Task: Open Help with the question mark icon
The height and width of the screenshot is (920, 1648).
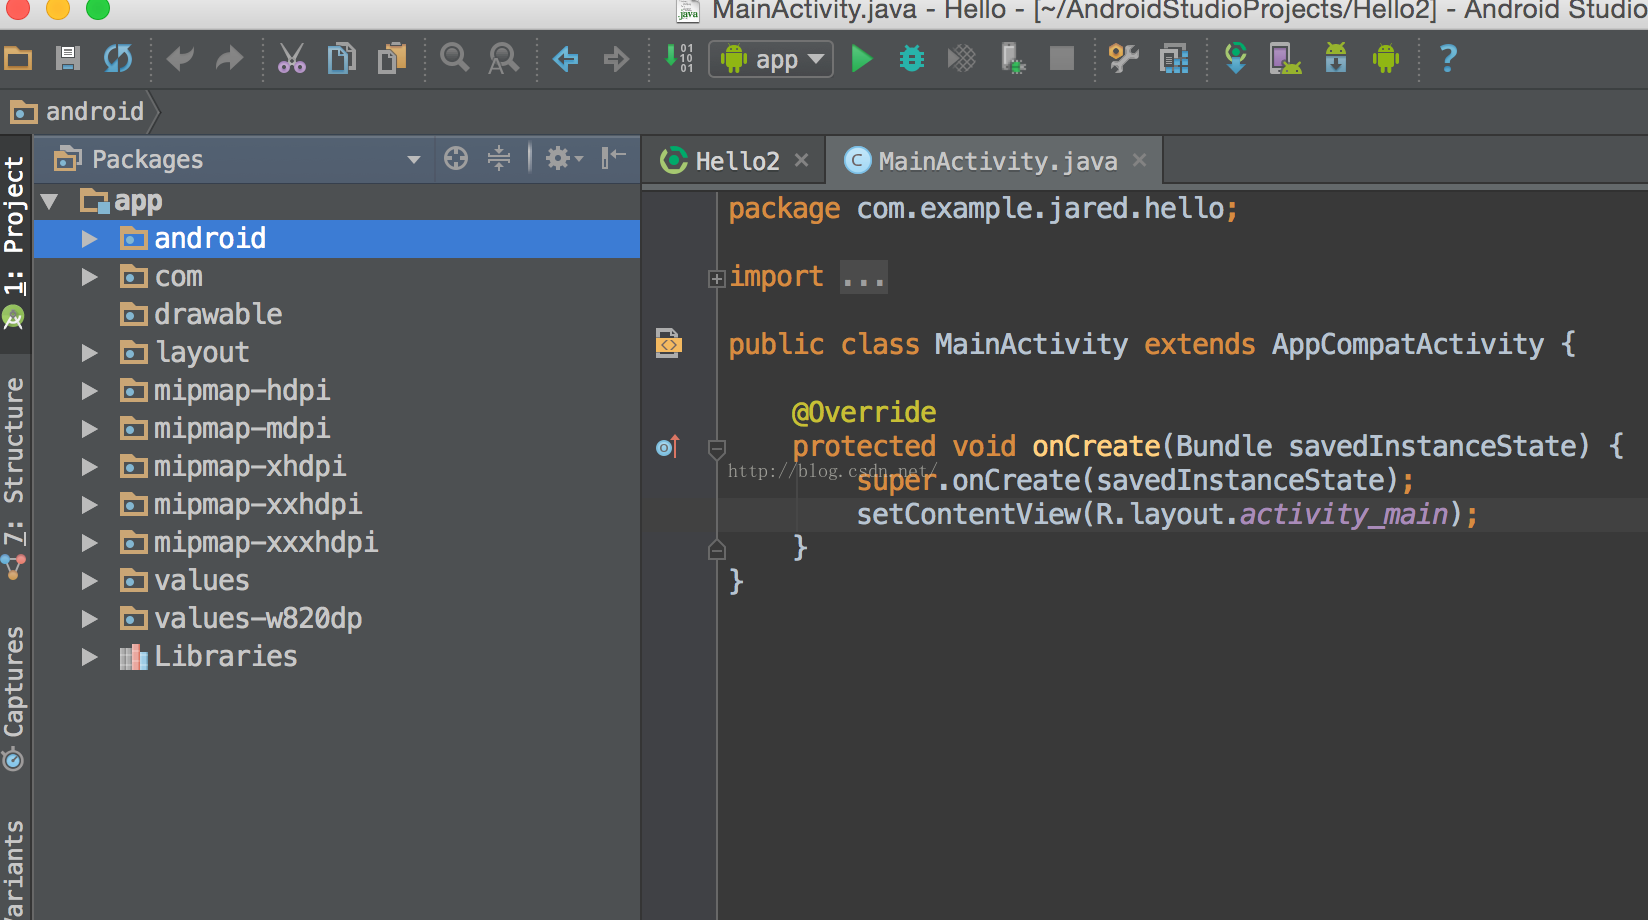Action: coord(1448,59)
